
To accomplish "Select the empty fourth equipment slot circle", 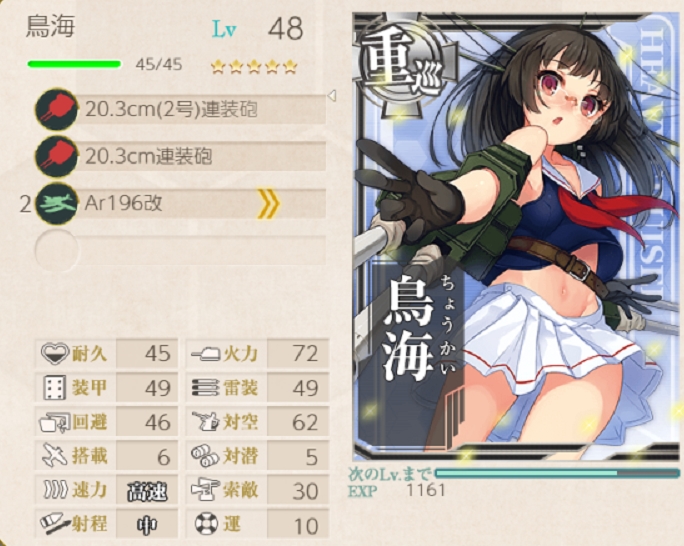I will [x=56, y=251].
